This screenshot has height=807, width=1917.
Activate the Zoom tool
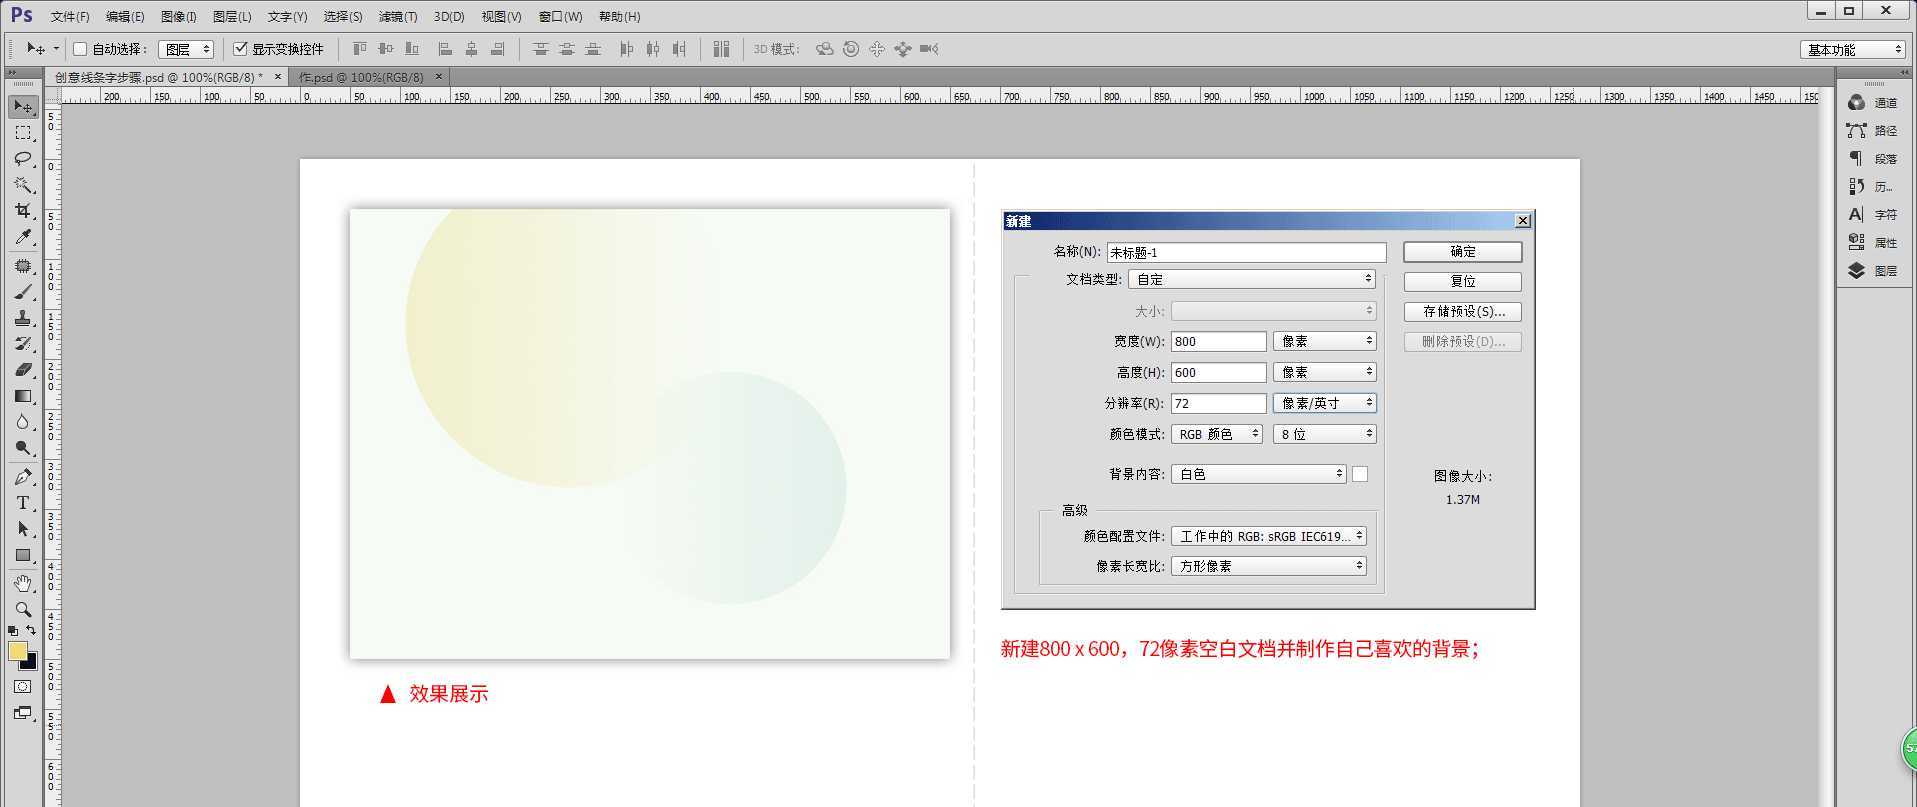[23, 609]
